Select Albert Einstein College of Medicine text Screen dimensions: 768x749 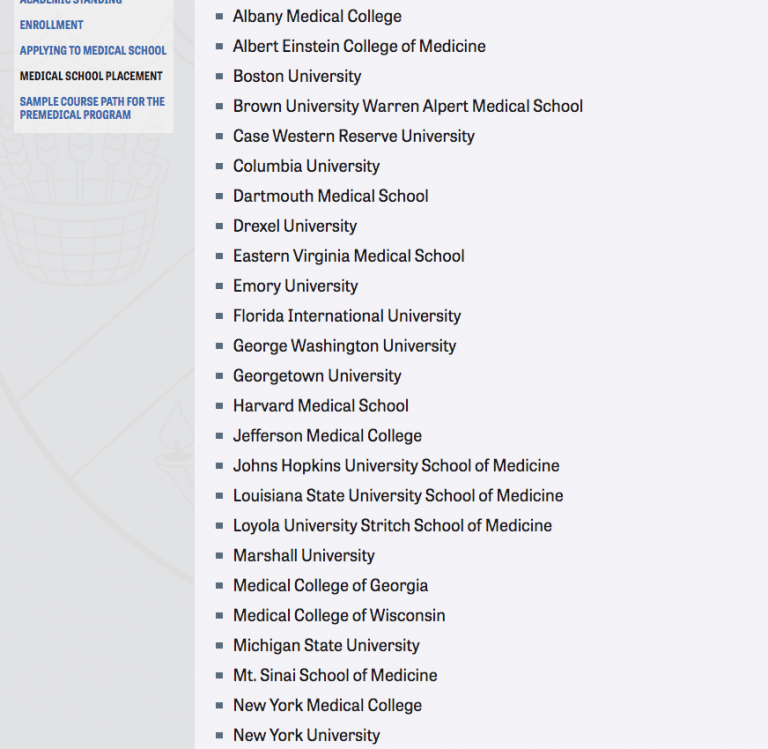tap(359, 47)
